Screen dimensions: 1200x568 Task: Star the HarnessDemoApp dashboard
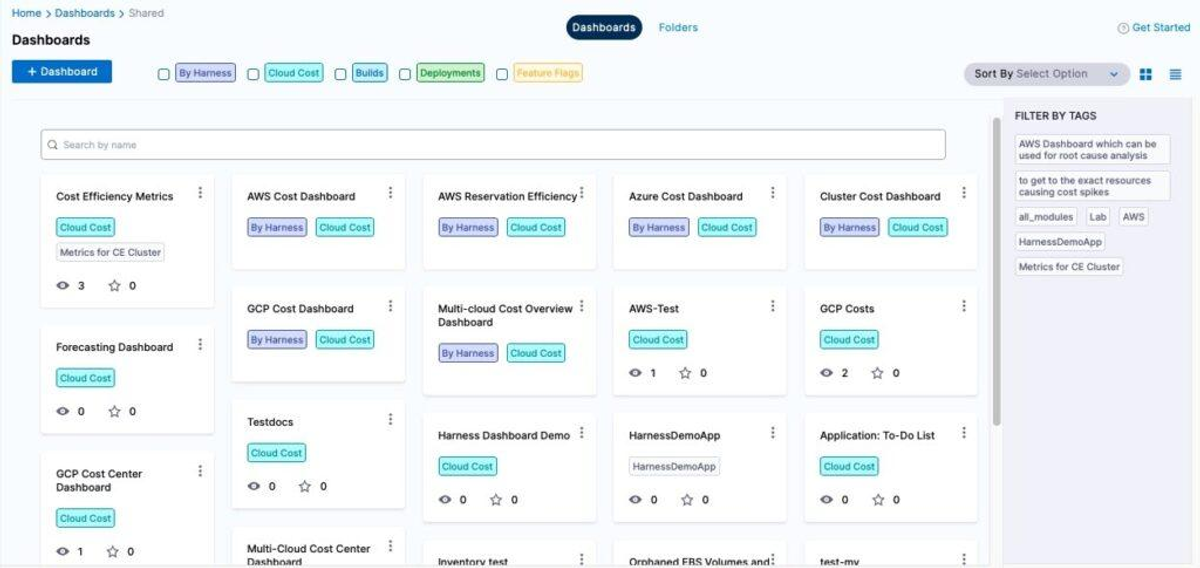click(x=685, y=499)
